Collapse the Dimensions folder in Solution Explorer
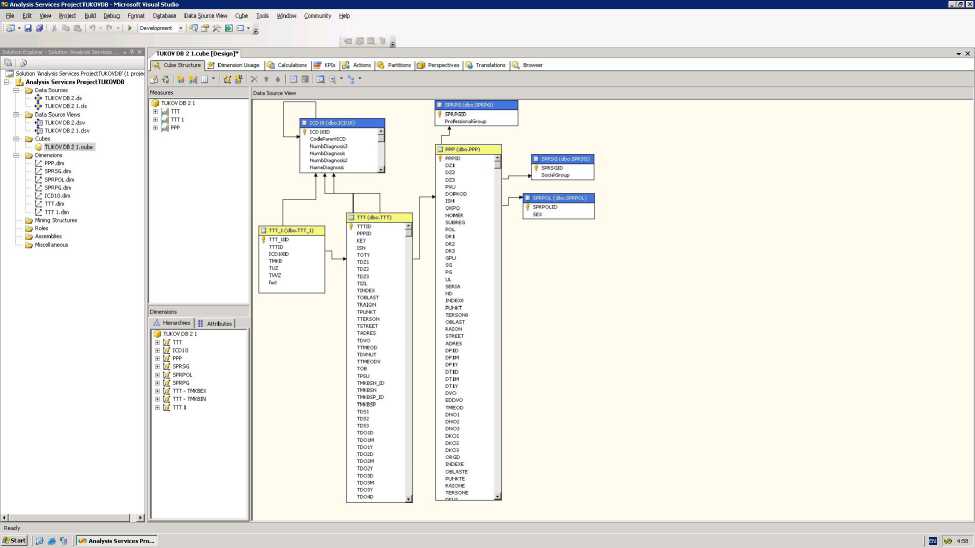 click(x=17, y=155)
